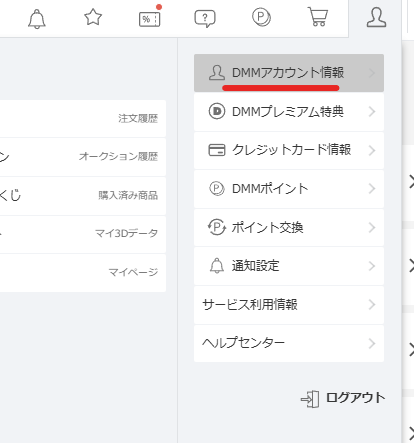Open オークション履歴 link
Image resolution: width=414 pixels, height=443 pixels.
coord(118,156)
